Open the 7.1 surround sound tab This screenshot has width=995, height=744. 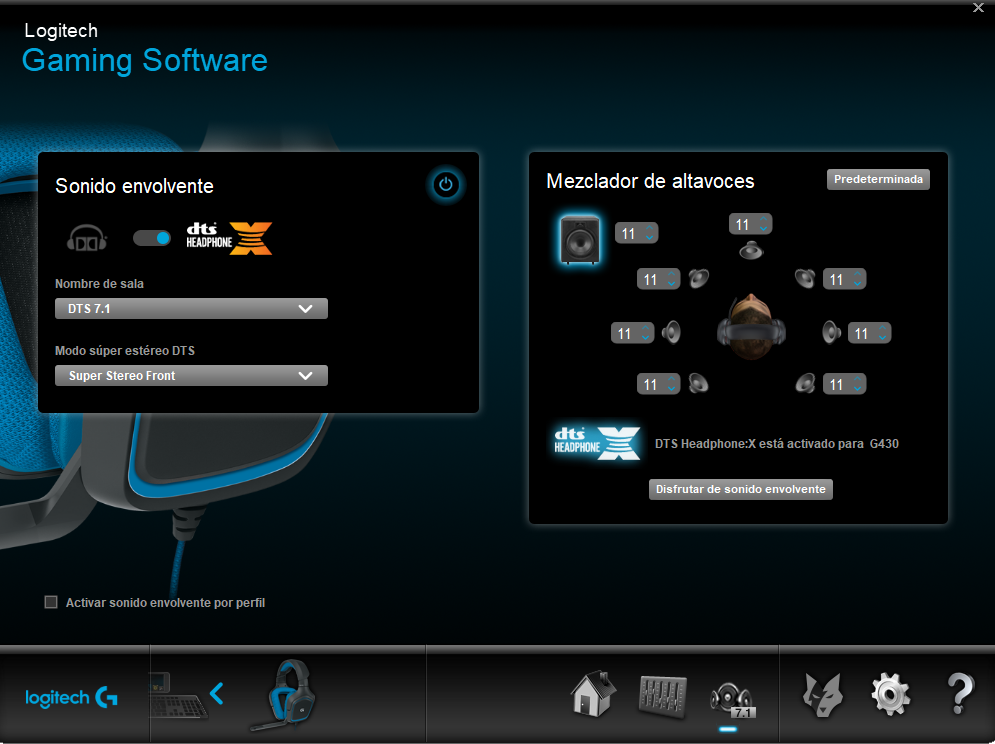(x=732, y=701)
